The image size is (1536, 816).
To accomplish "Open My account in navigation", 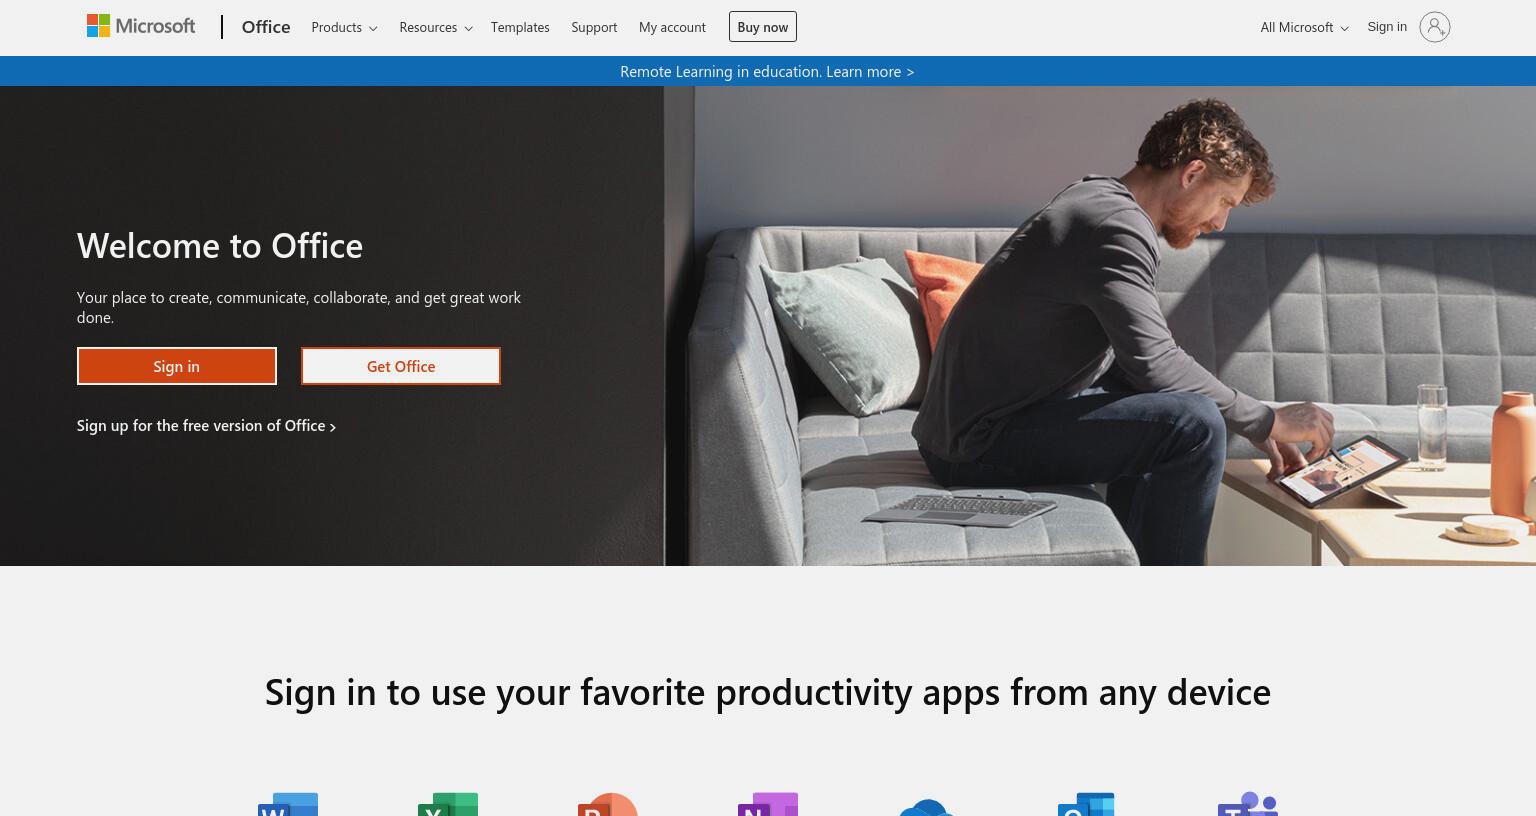I will [672, 27].
